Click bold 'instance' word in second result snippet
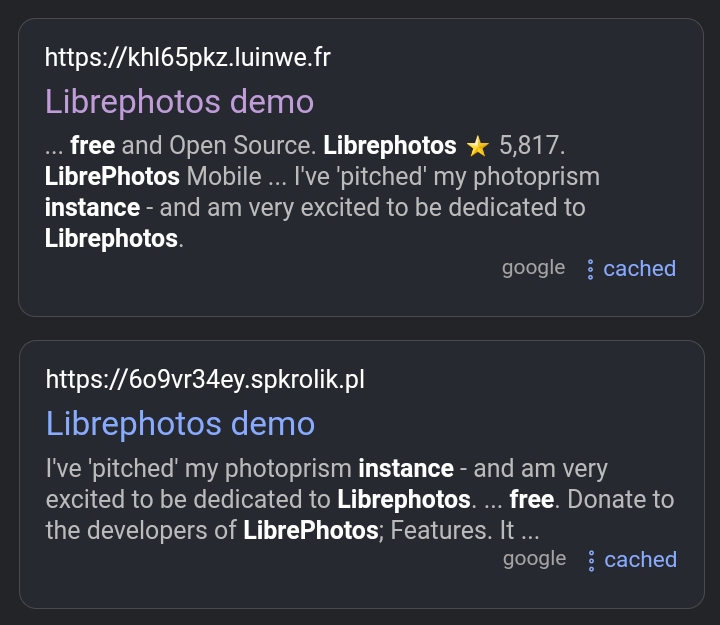The image size is (720, 625). click(x=406, y=468)
